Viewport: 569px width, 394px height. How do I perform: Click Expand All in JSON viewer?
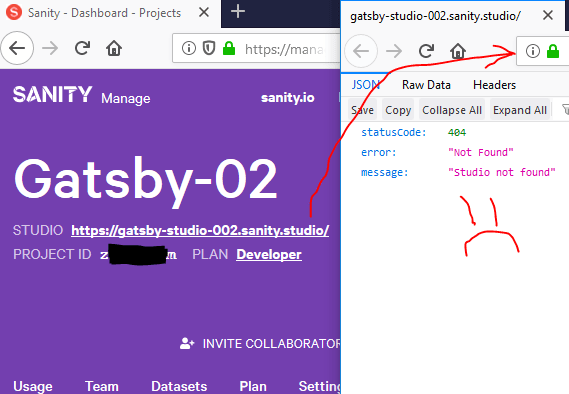[x=520, y=110]
